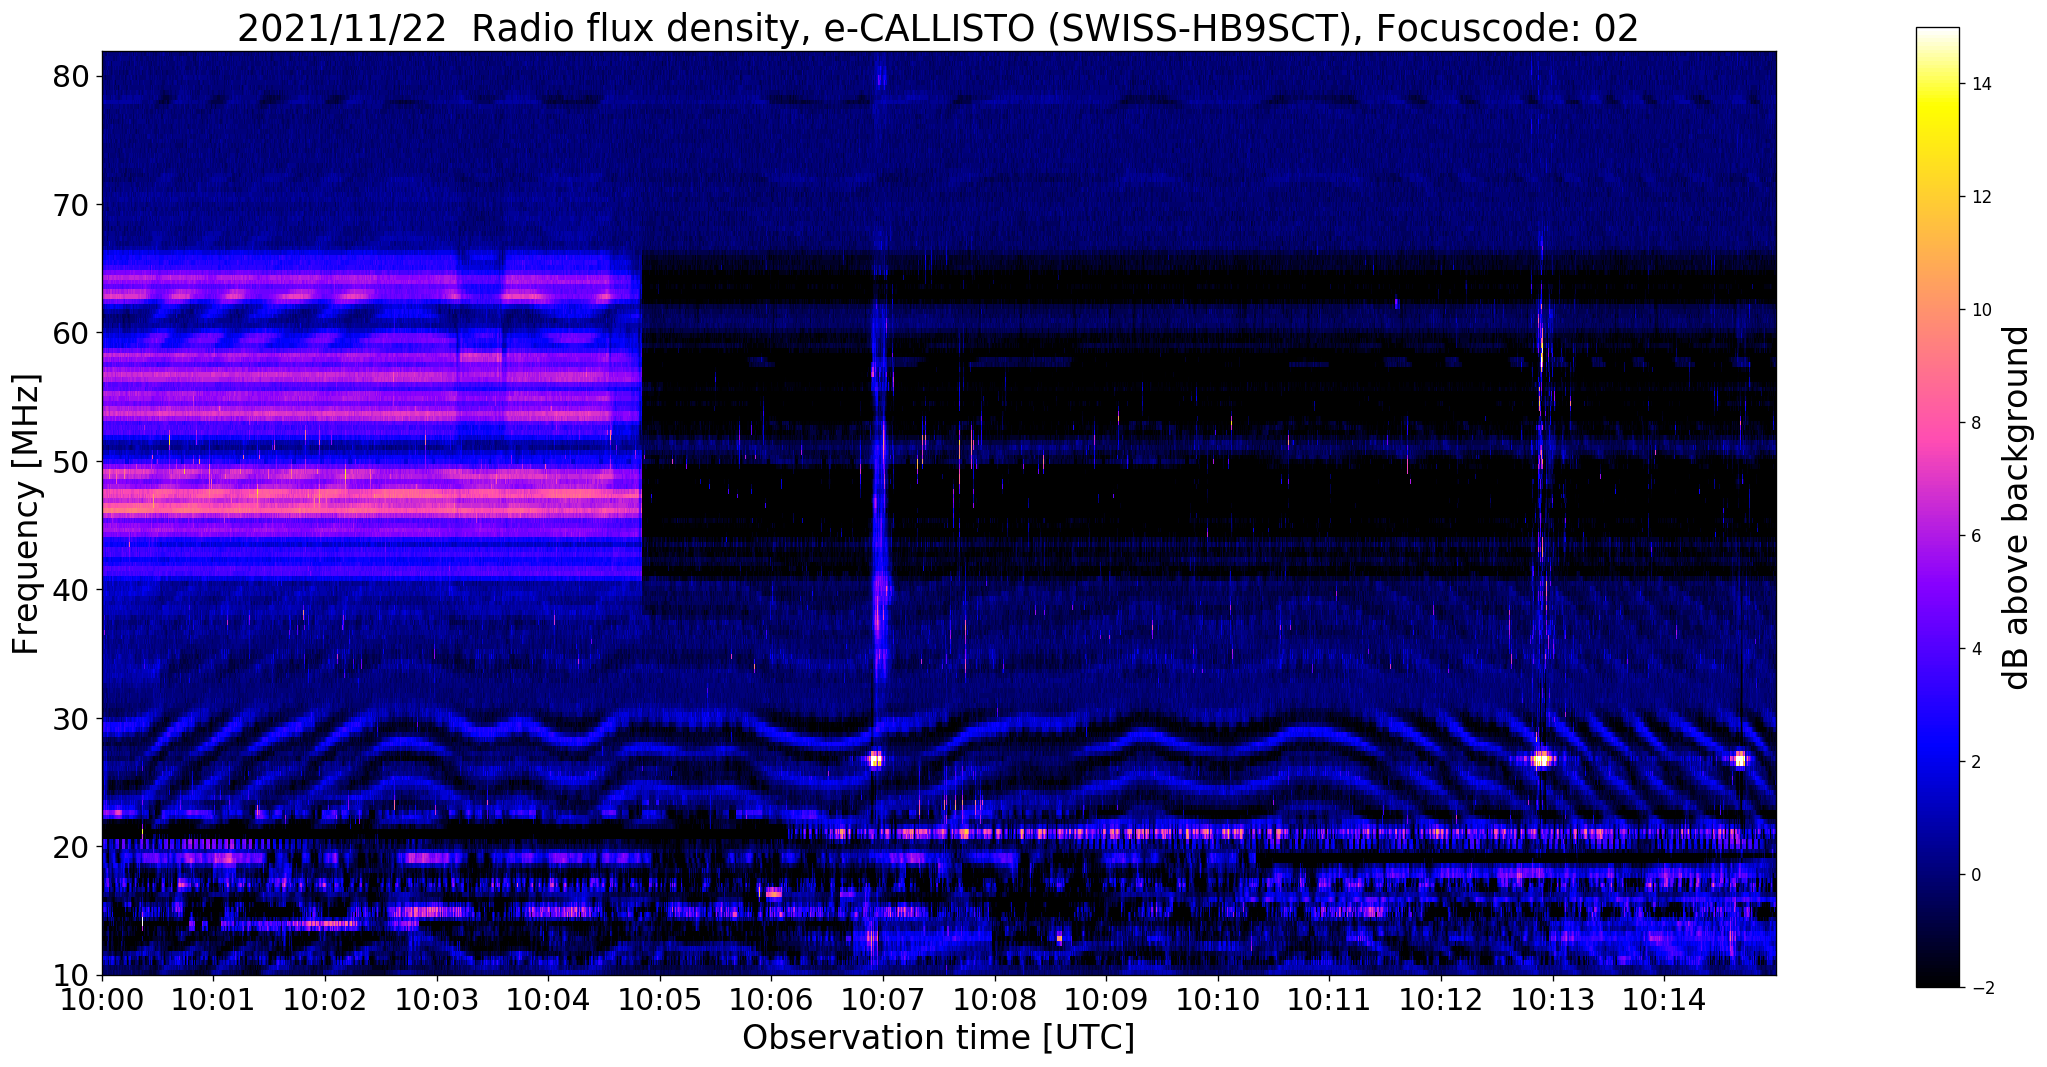This screenshot has height=1067, width=2047.
Task: Click the 10:07 time tick label
Action: pyautogui.click(x=883, y=1001)
